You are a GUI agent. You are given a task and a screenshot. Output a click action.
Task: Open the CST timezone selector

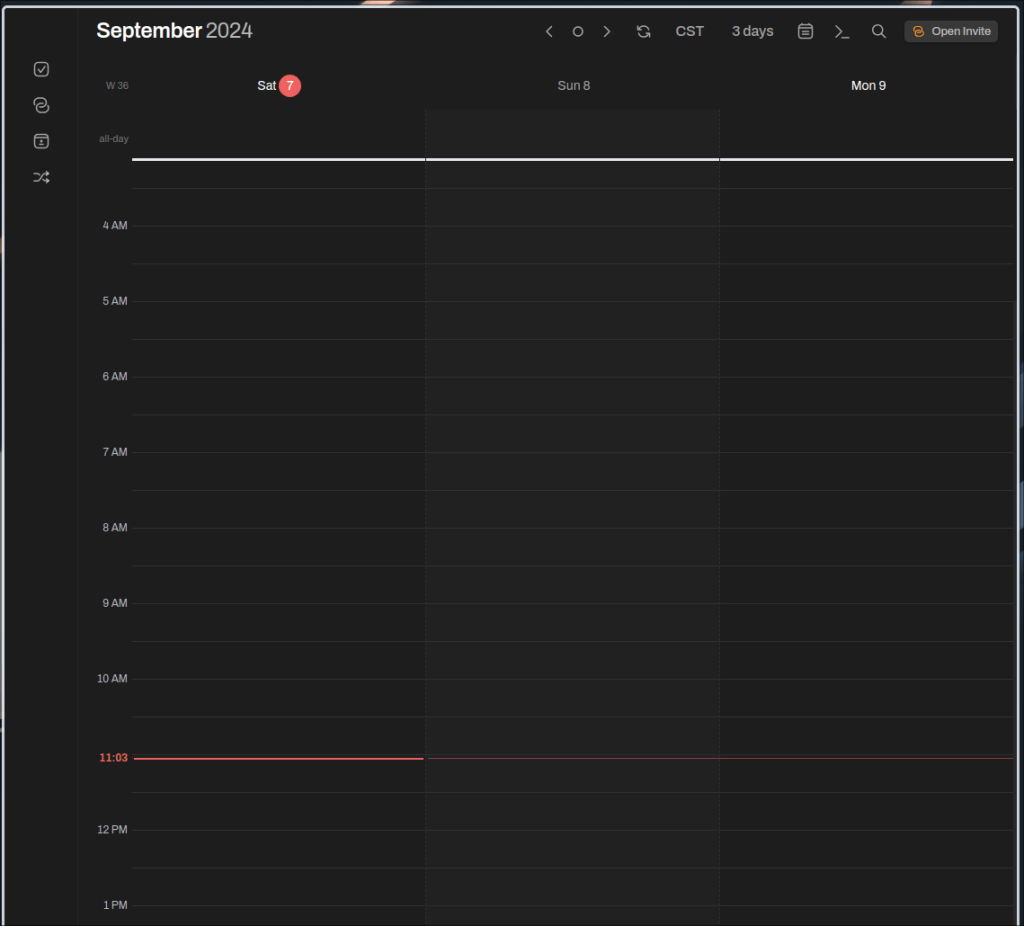click(689, 31)
